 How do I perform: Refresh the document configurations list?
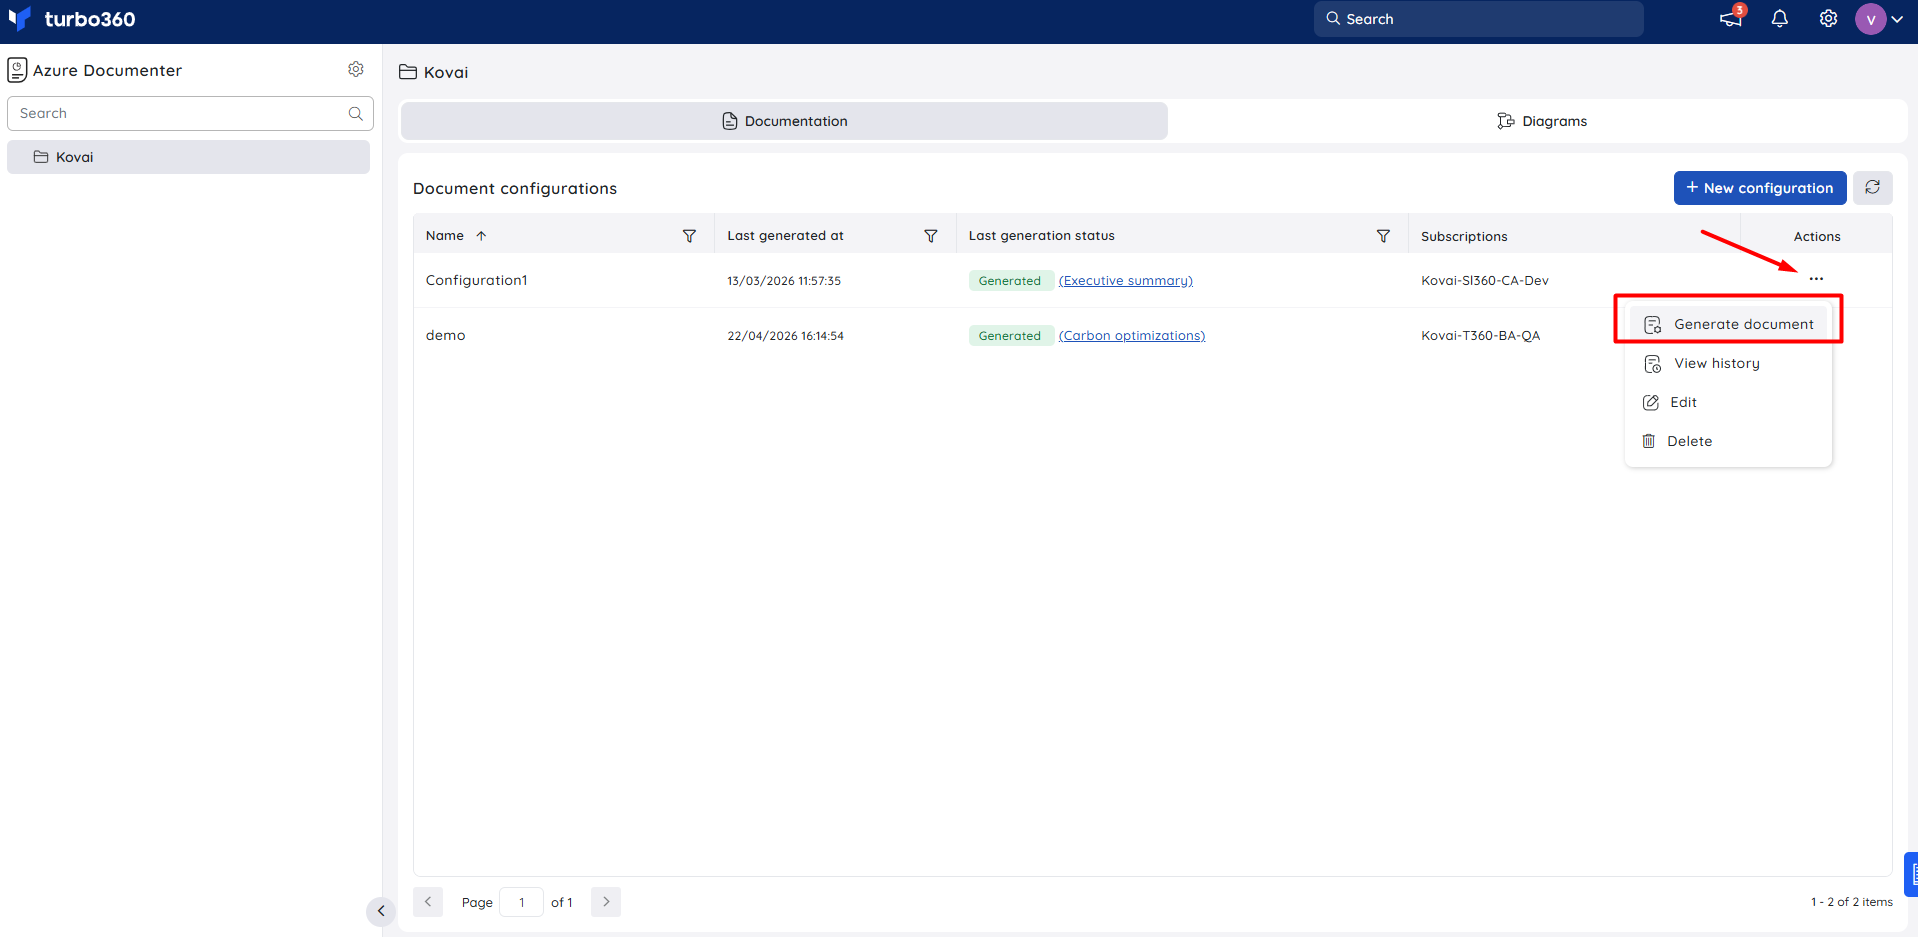point(1873,188)
